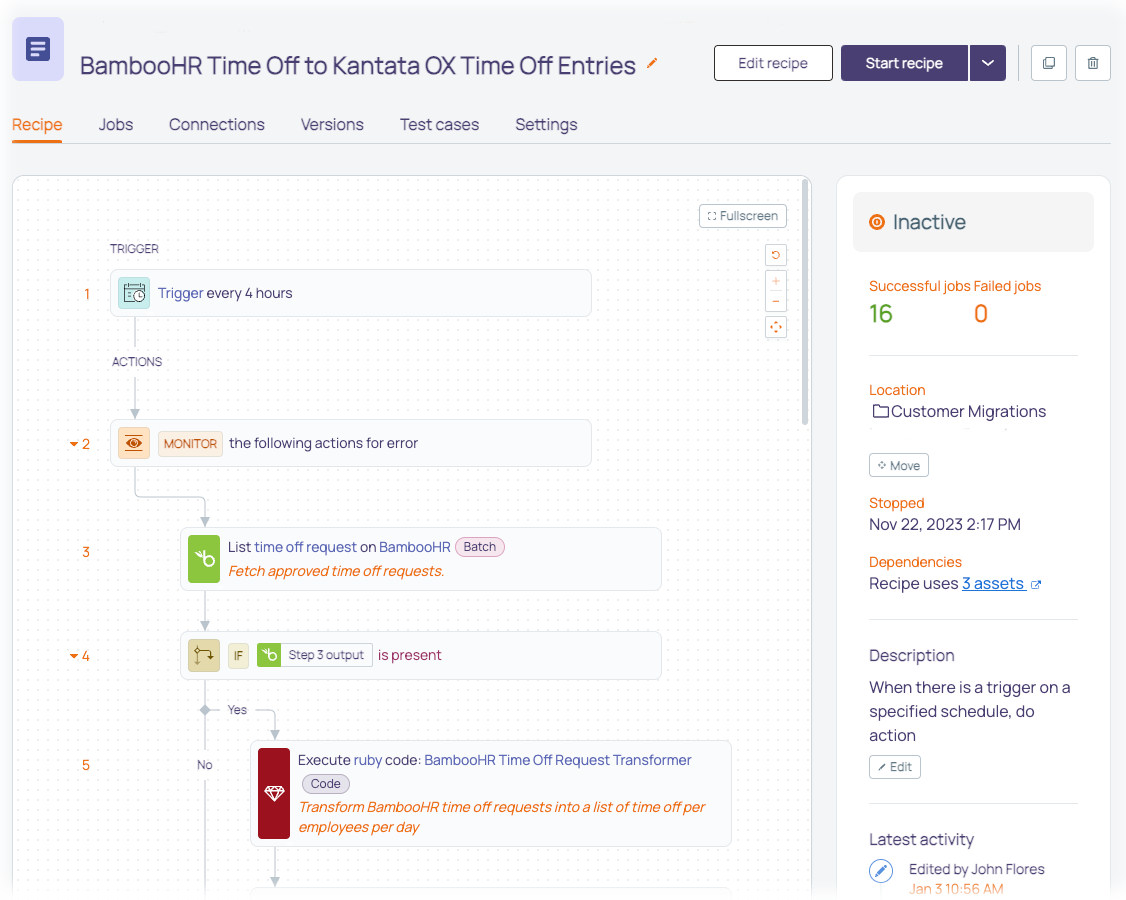
Task: Expand canvas with the Fullscreen button
Action: (x=743, y=216)
